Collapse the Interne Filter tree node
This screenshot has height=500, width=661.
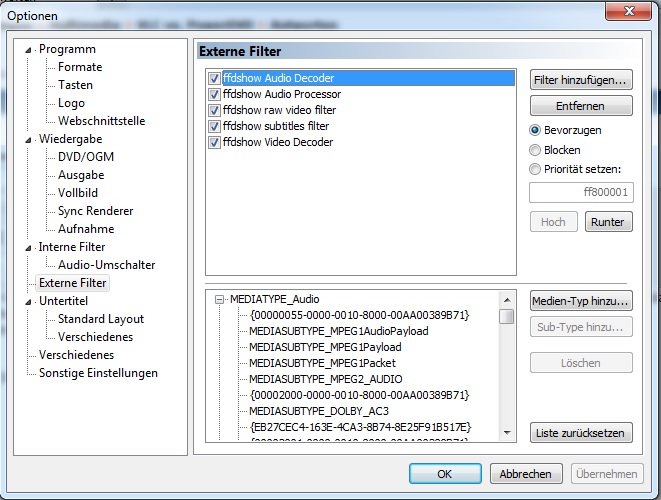pyautogui.click(x=28, y=248)
